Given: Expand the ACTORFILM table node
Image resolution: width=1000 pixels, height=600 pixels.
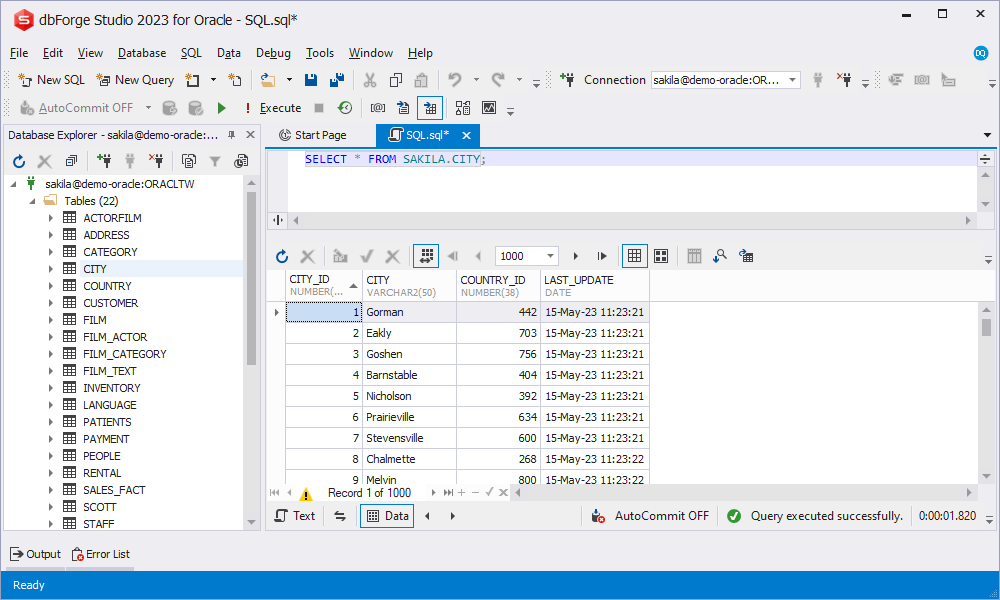Looking at the screenshot, I should (x=51, y=218).
